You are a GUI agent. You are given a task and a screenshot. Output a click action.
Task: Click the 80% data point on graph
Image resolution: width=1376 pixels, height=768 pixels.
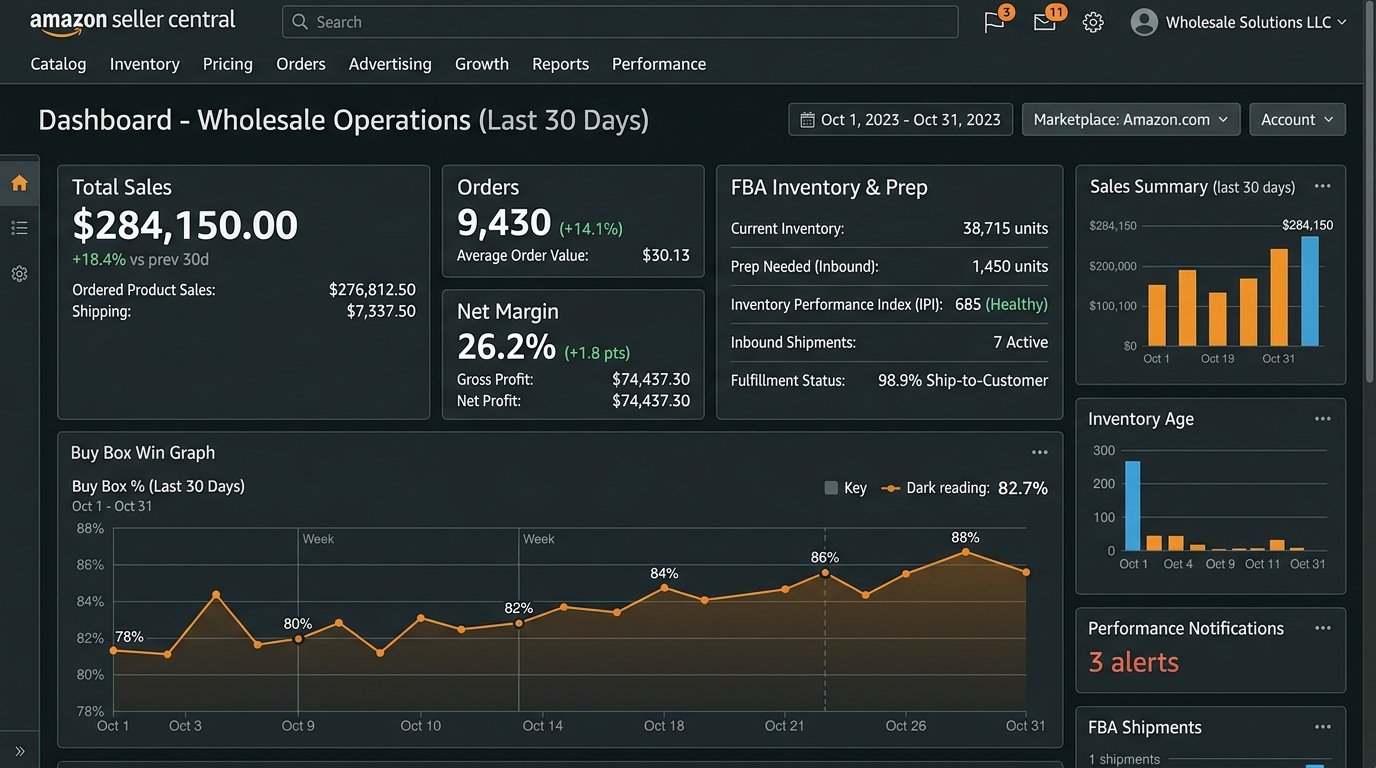298,639
